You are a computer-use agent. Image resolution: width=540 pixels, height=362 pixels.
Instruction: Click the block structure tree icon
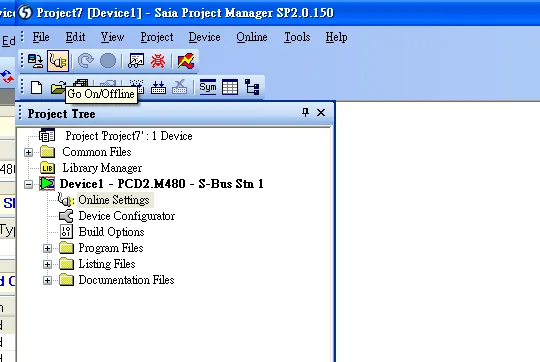pos(252,87)
